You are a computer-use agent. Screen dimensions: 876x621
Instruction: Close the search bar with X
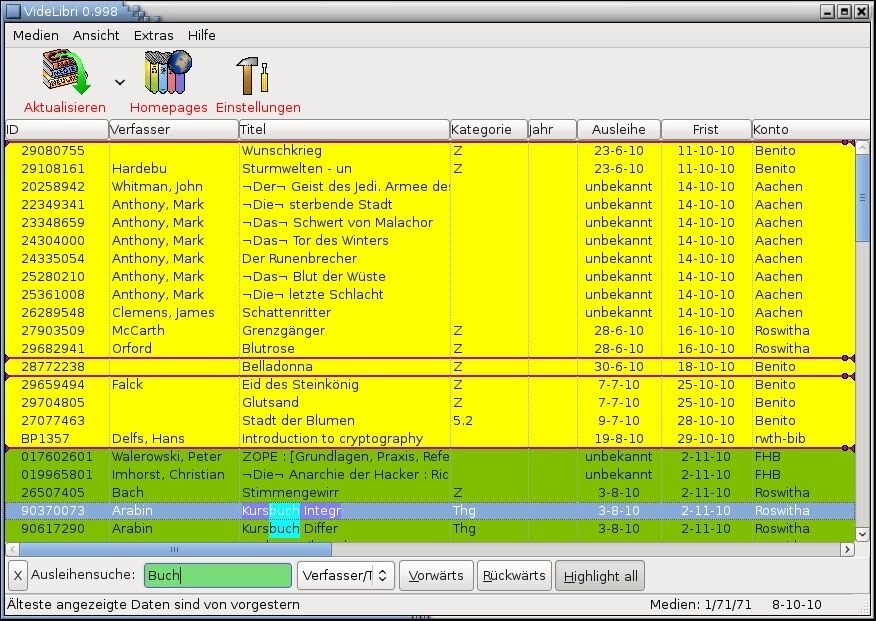click(18, 576)
